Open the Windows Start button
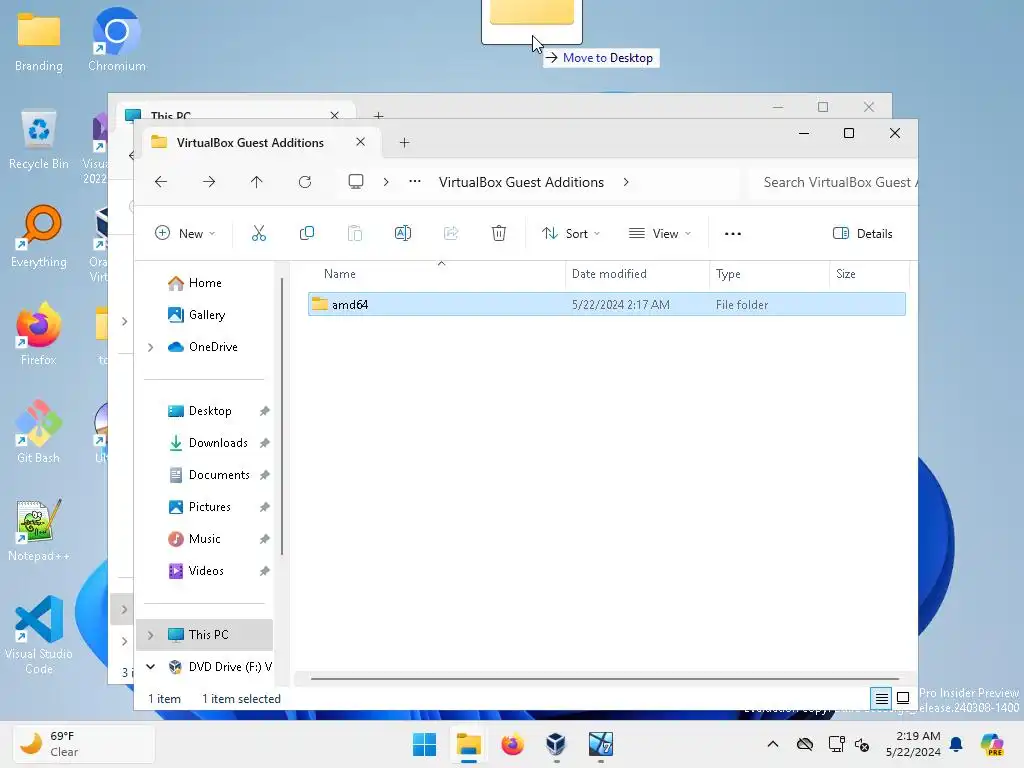The height and width of the screenshot is (768, 1024). pyautogui.click(x=424, y=744)
